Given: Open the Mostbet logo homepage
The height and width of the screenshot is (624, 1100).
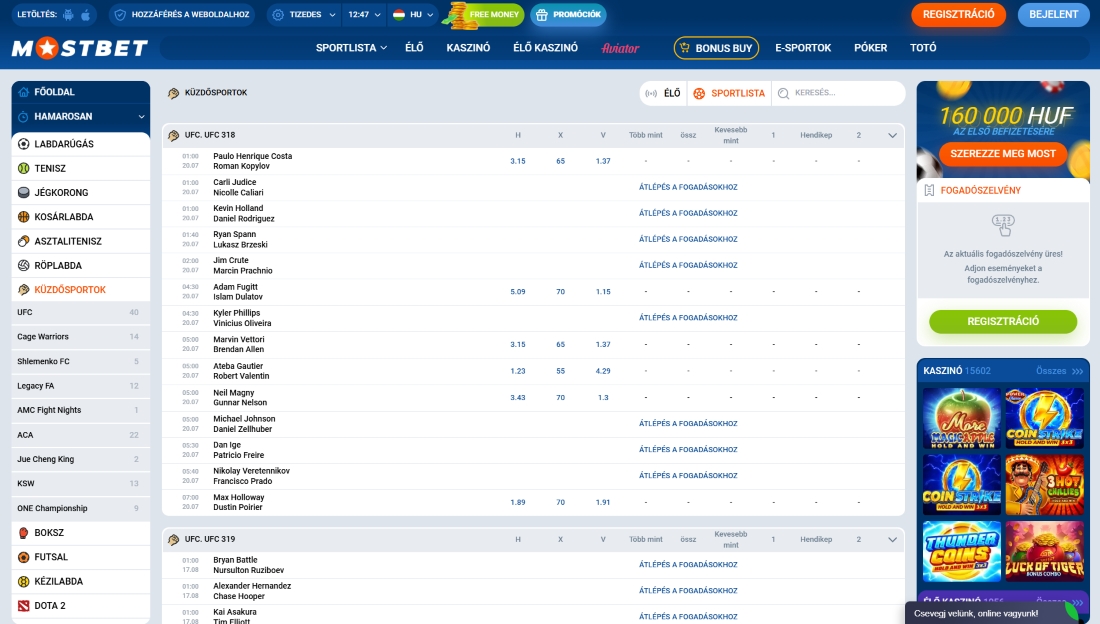Looking at the screenshot, I should tap(79, 48).
